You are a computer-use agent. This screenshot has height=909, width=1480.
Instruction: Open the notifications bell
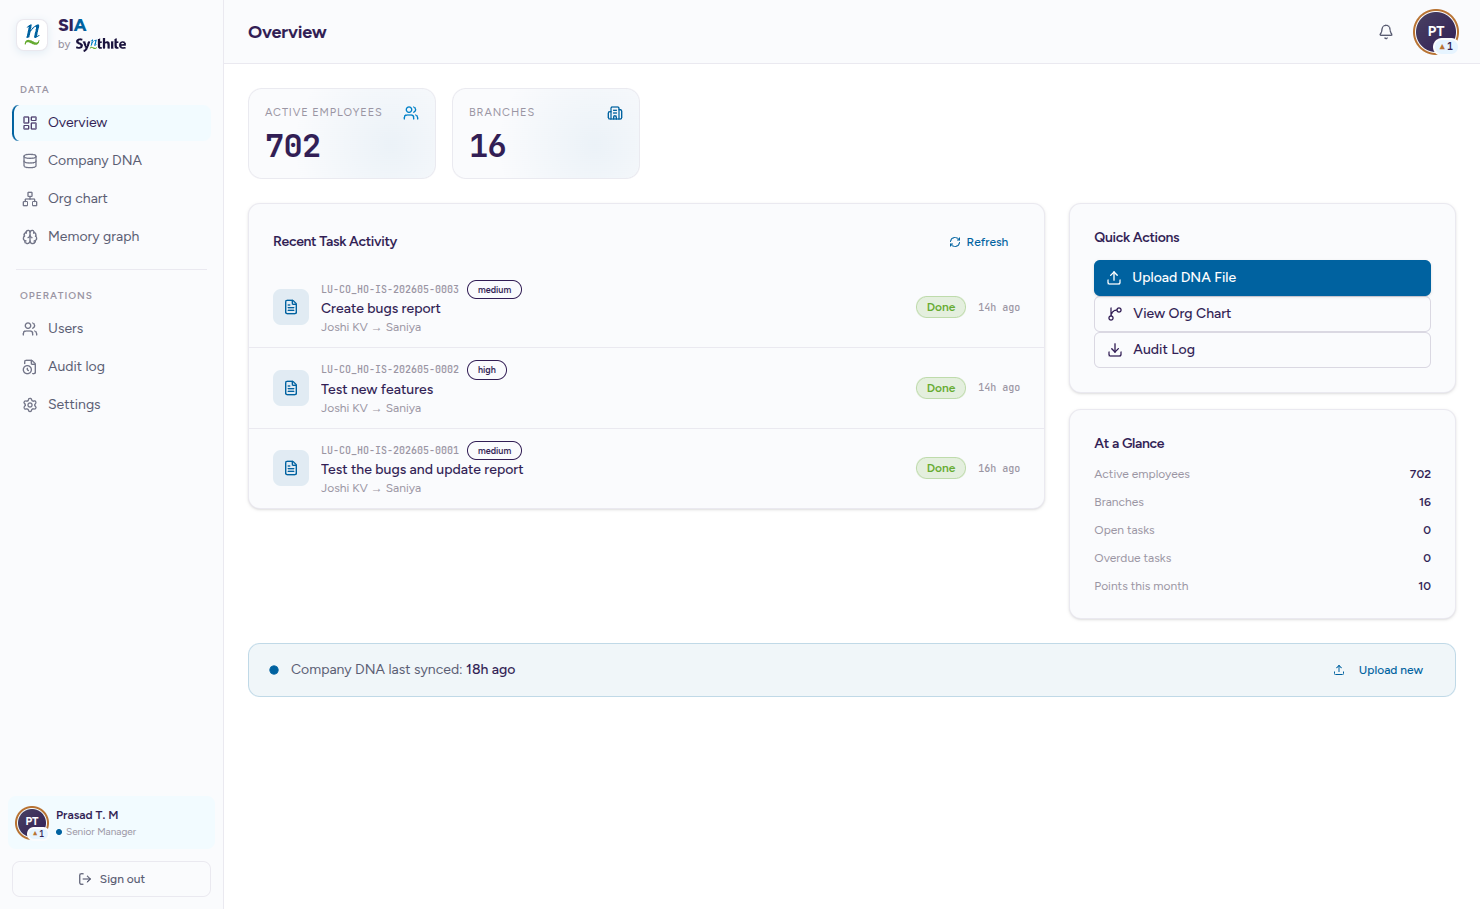tap(1386, 32)
